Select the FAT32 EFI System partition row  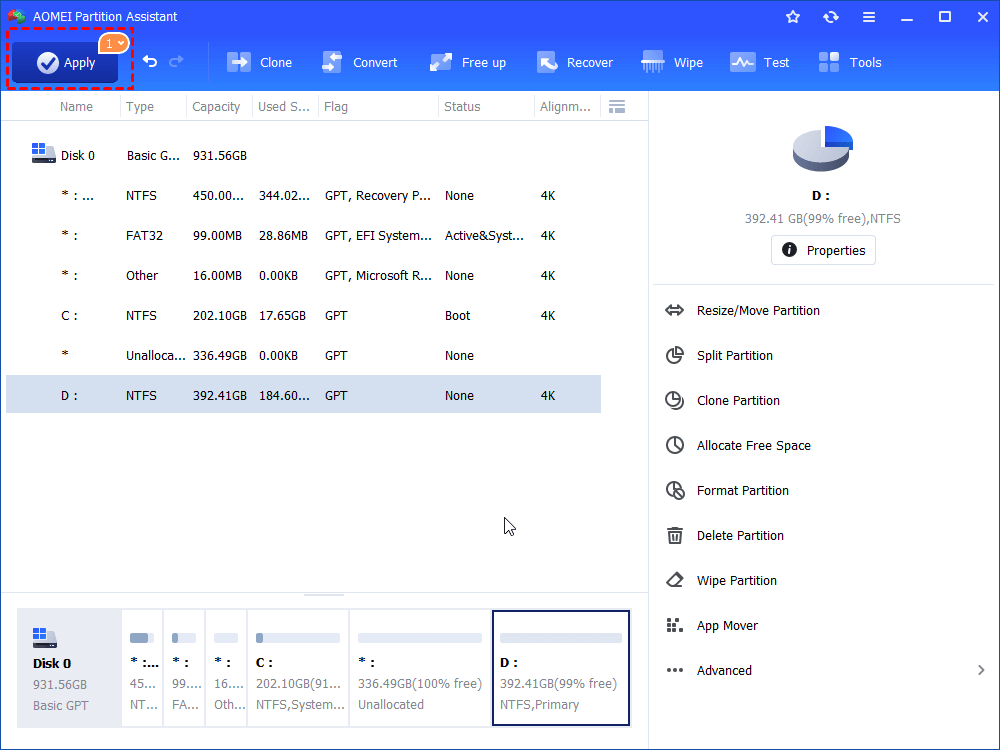tap(304, 235)
